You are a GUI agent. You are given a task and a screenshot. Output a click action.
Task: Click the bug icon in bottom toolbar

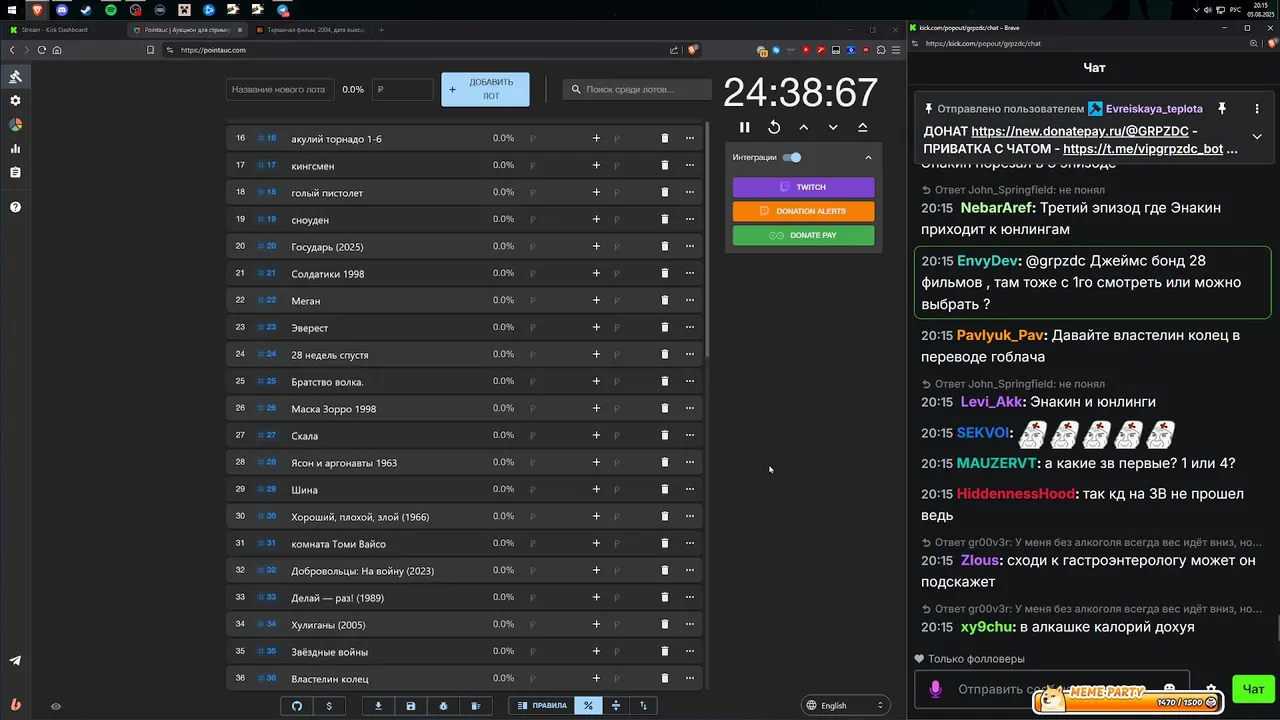tap(443, 706)
